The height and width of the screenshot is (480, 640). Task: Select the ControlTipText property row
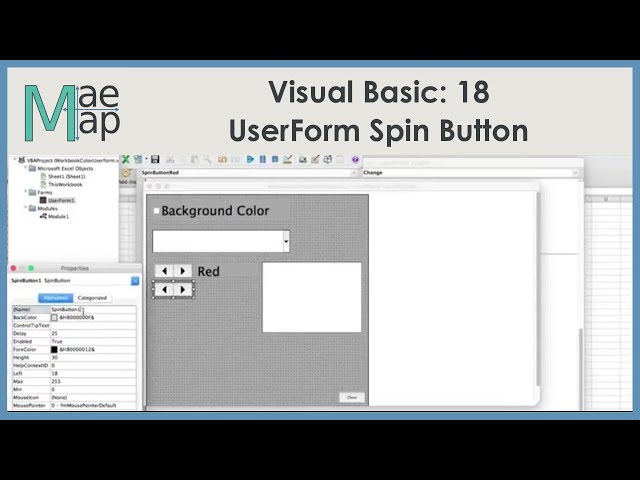click(74, 325)
